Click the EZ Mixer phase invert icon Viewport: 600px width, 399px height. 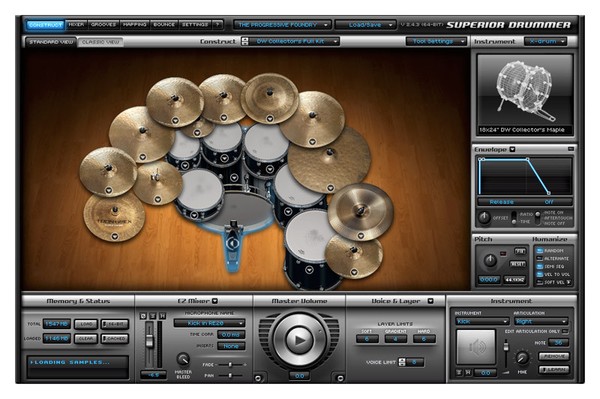point(143,316)
